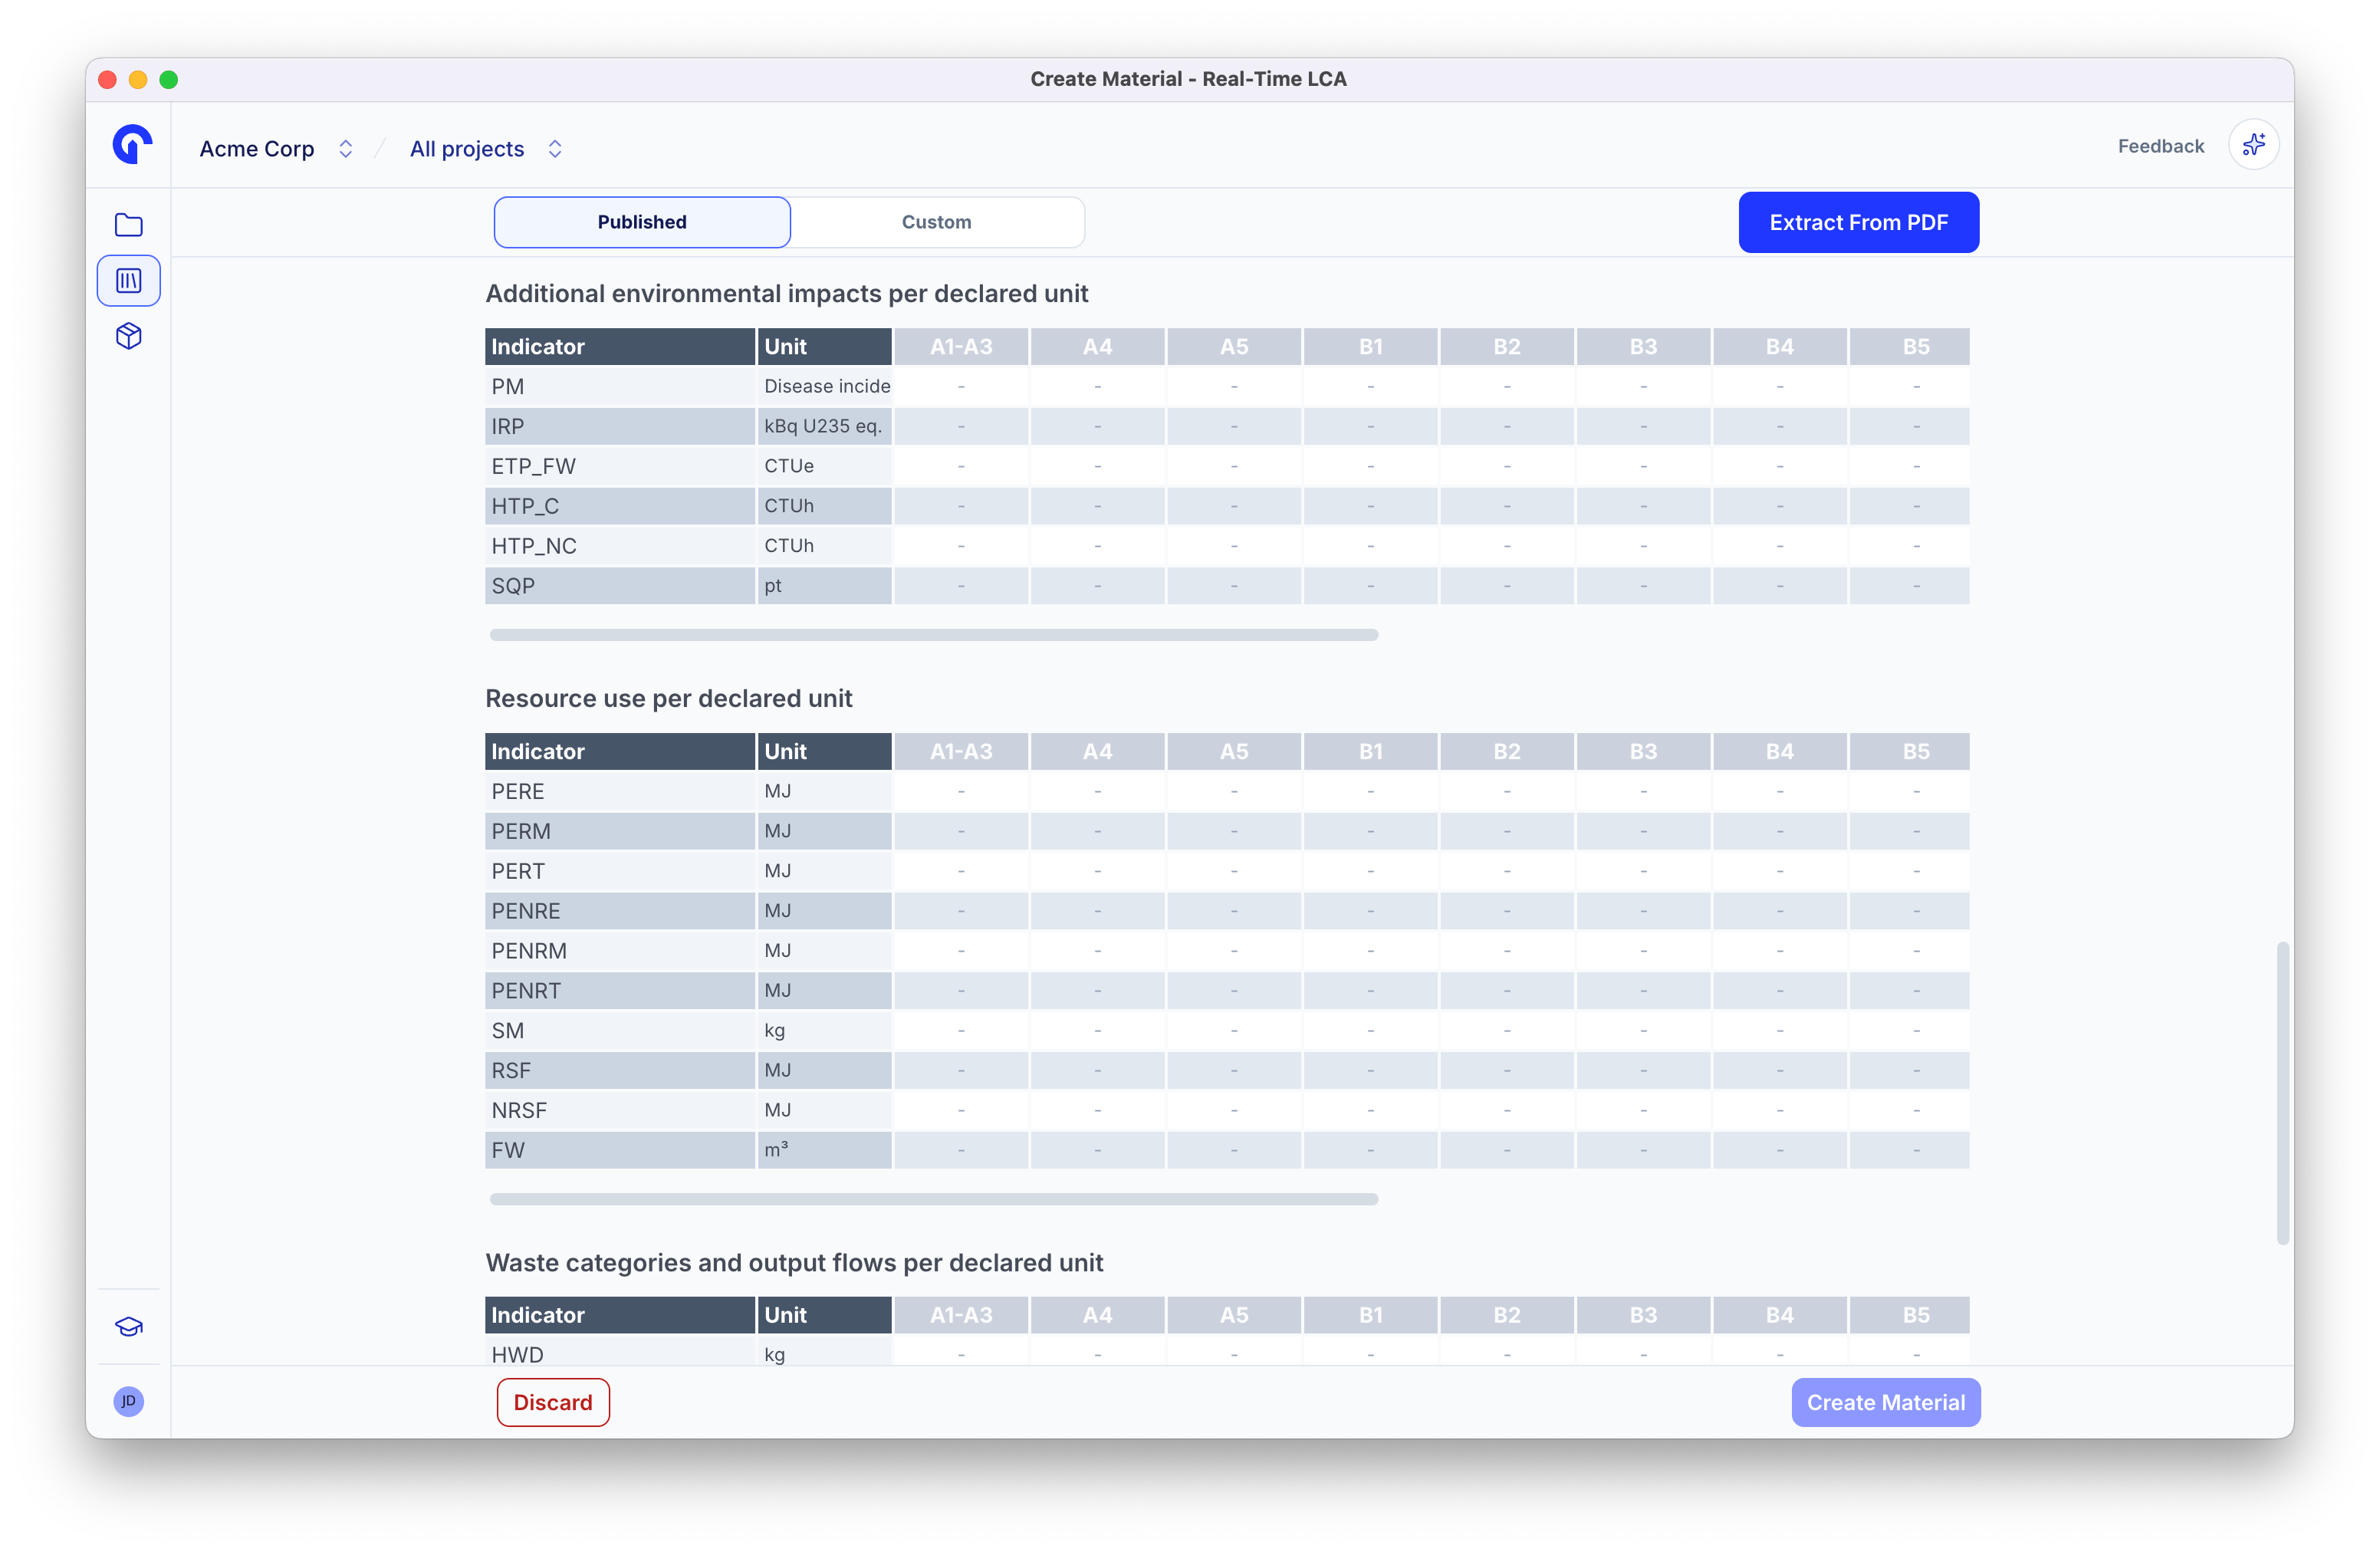Click the HTP_C indicator label
The width and height of the screenshot is (2380, 1552).
tap(525, 507)
